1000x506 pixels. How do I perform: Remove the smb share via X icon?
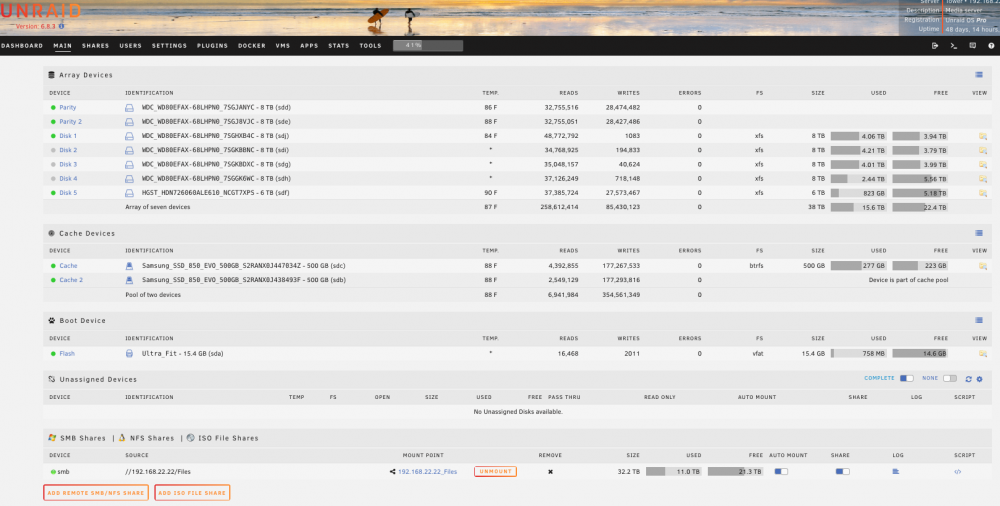tap(550, 472)
